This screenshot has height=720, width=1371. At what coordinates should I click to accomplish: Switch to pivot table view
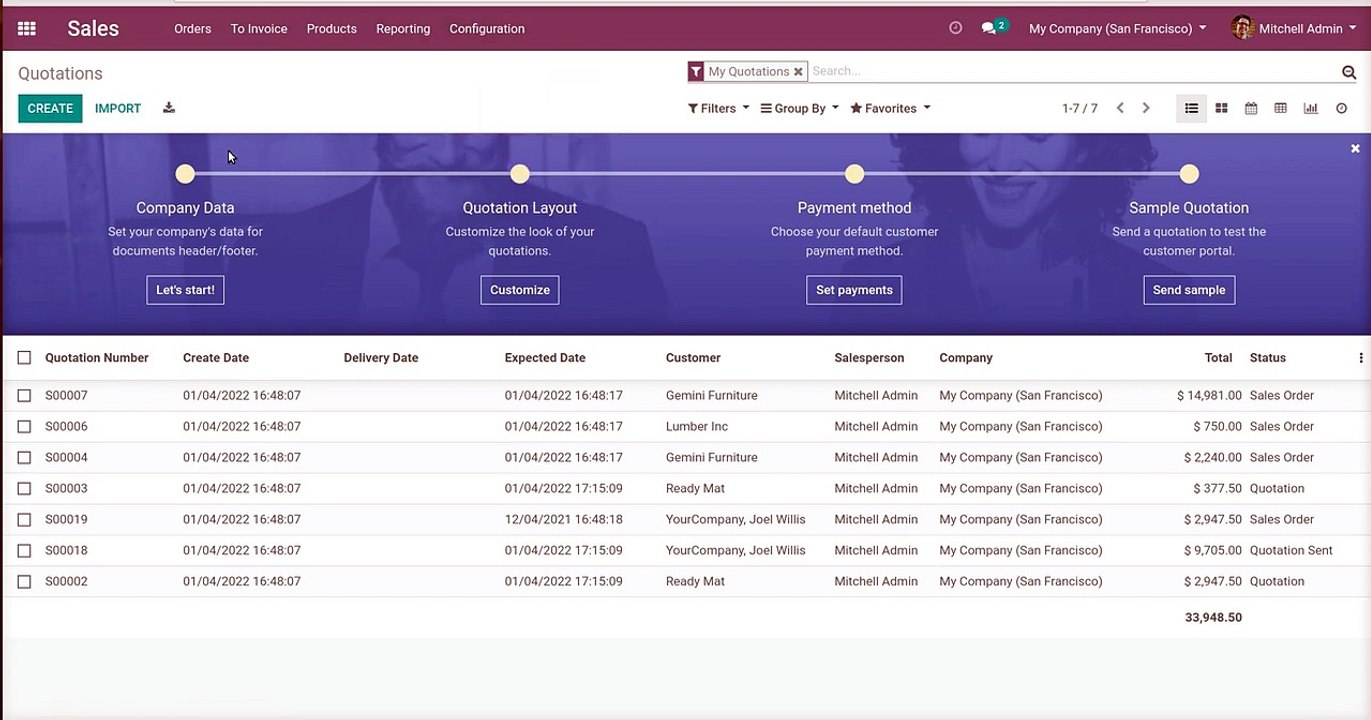[x=1280, y=108]
